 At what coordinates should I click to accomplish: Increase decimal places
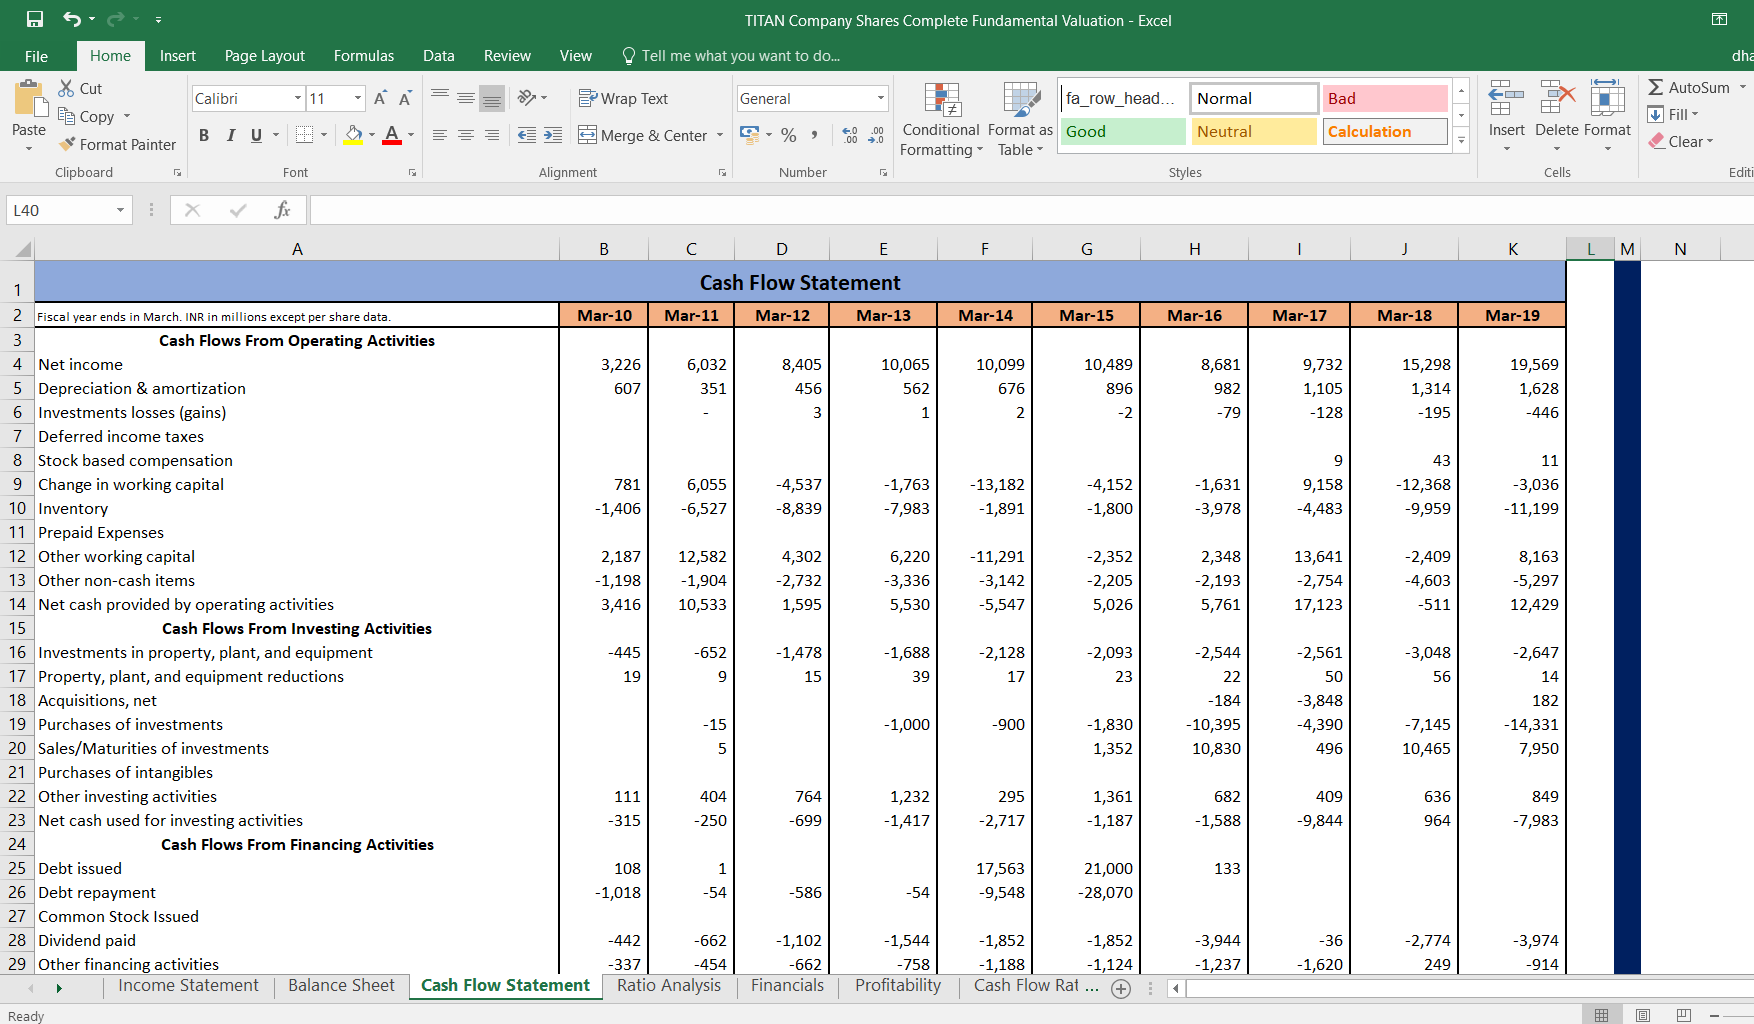click(850, 135)
